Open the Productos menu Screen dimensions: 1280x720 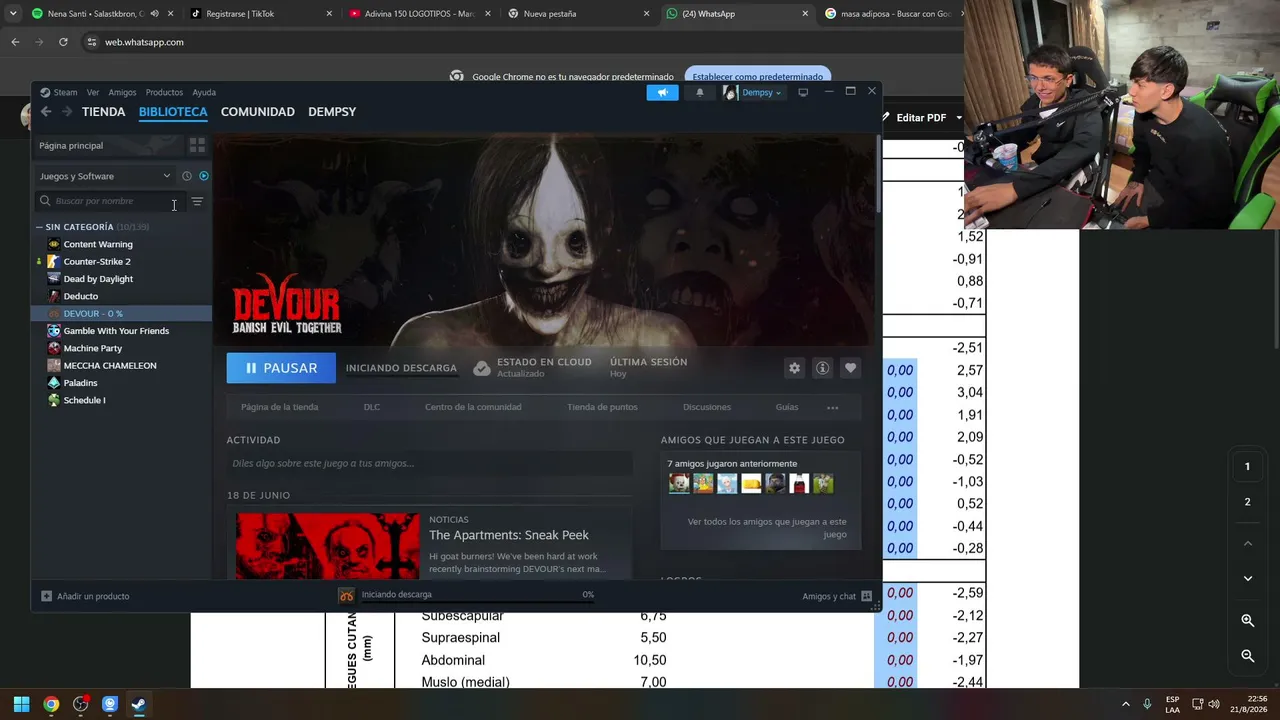point(164,92)
